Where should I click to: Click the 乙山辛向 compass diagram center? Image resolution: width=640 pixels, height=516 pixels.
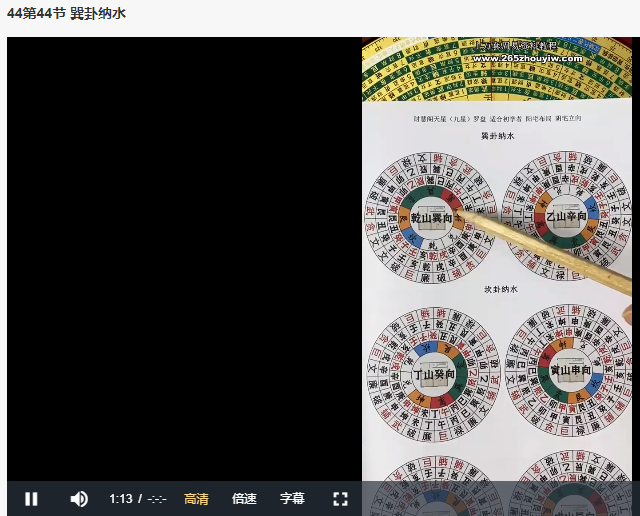click(566, 217)
